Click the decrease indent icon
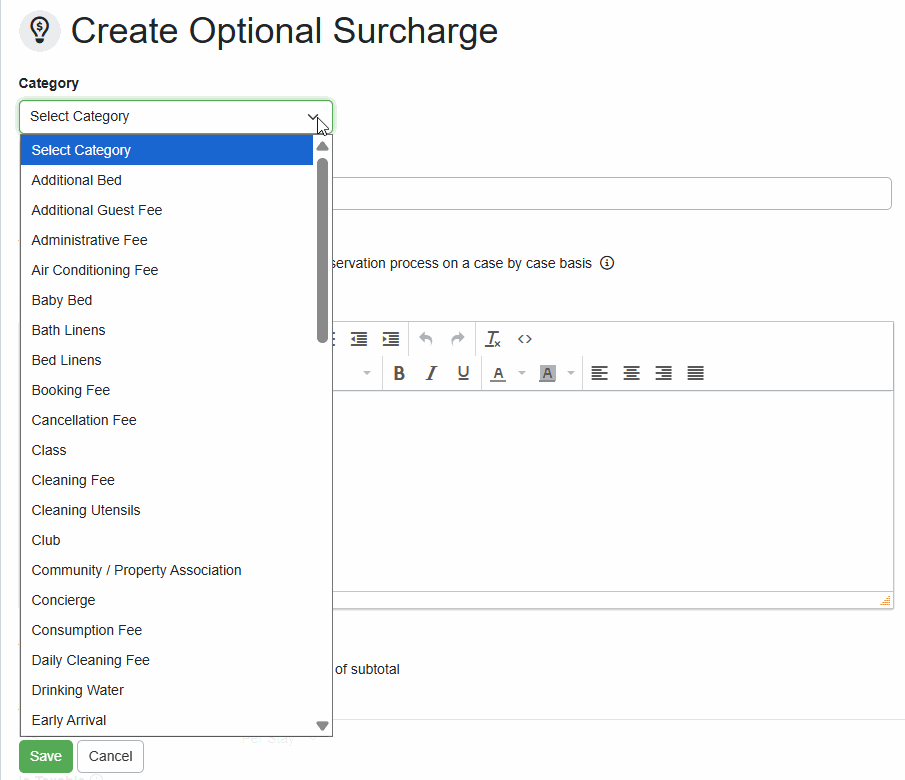Viewport: 905px width, 780px height. [x=359, y=339]
